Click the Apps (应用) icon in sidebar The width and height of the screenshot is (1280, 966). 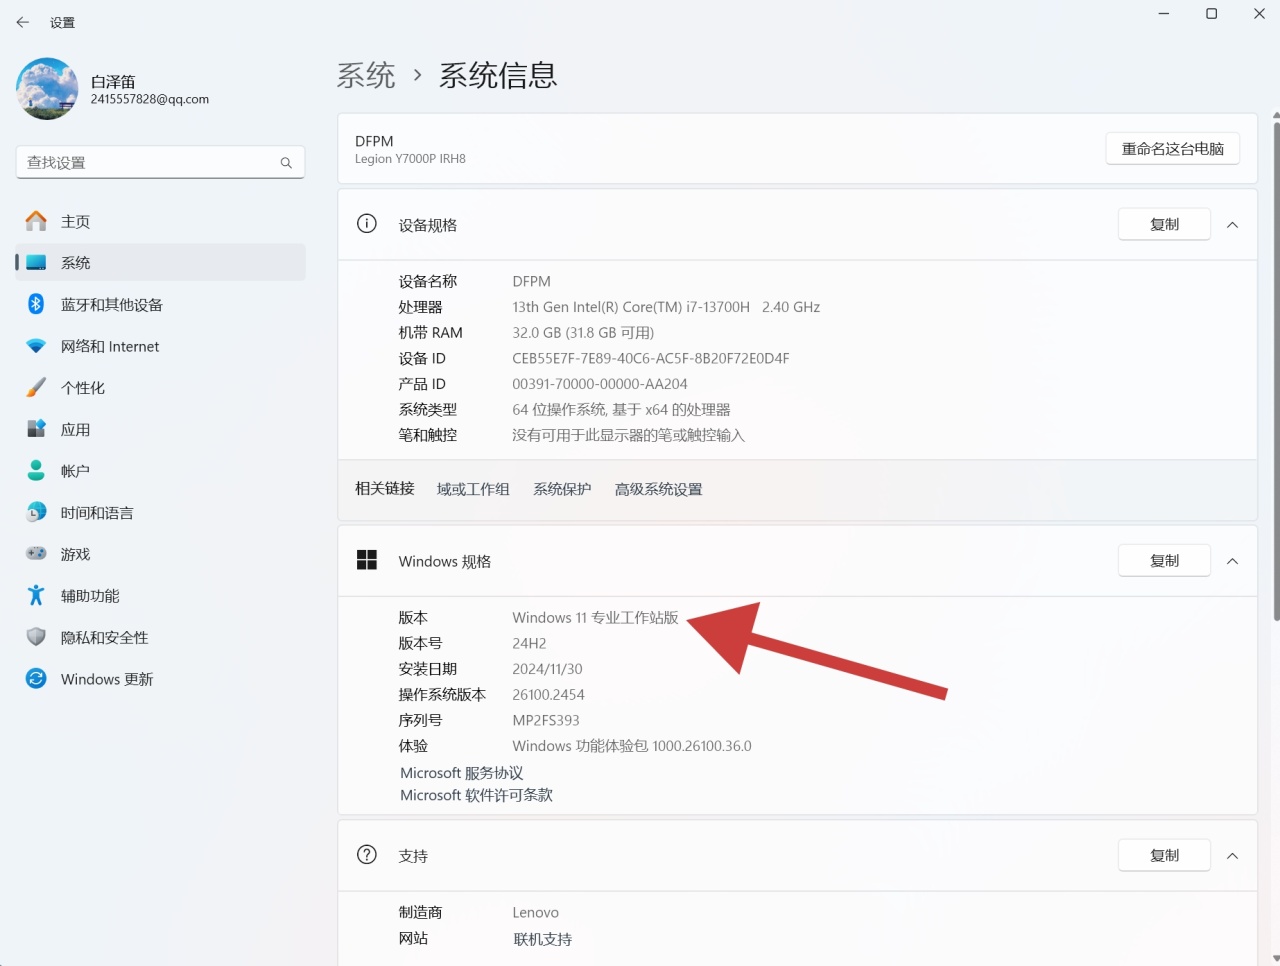36,429
